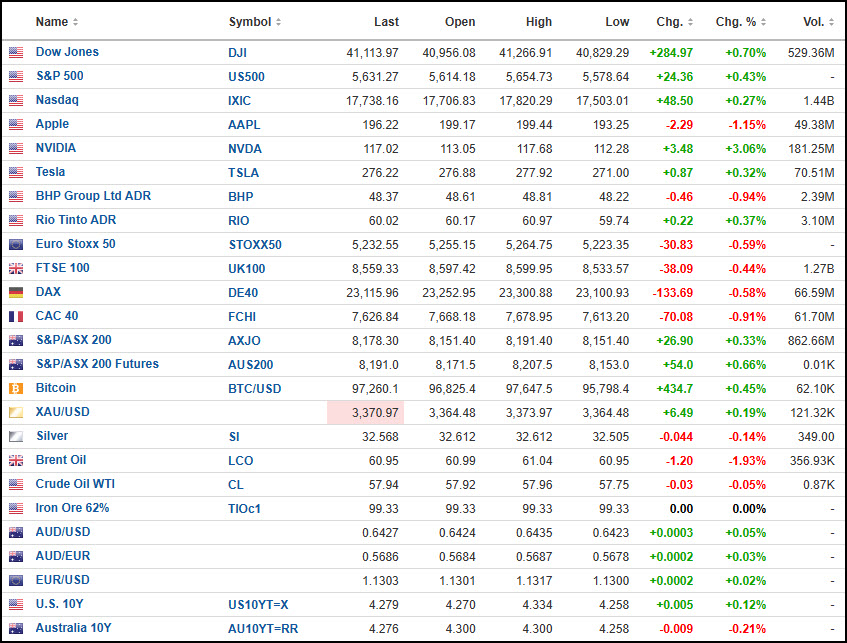Click the gold bar icon beside XAU/USD

[16, 413]
